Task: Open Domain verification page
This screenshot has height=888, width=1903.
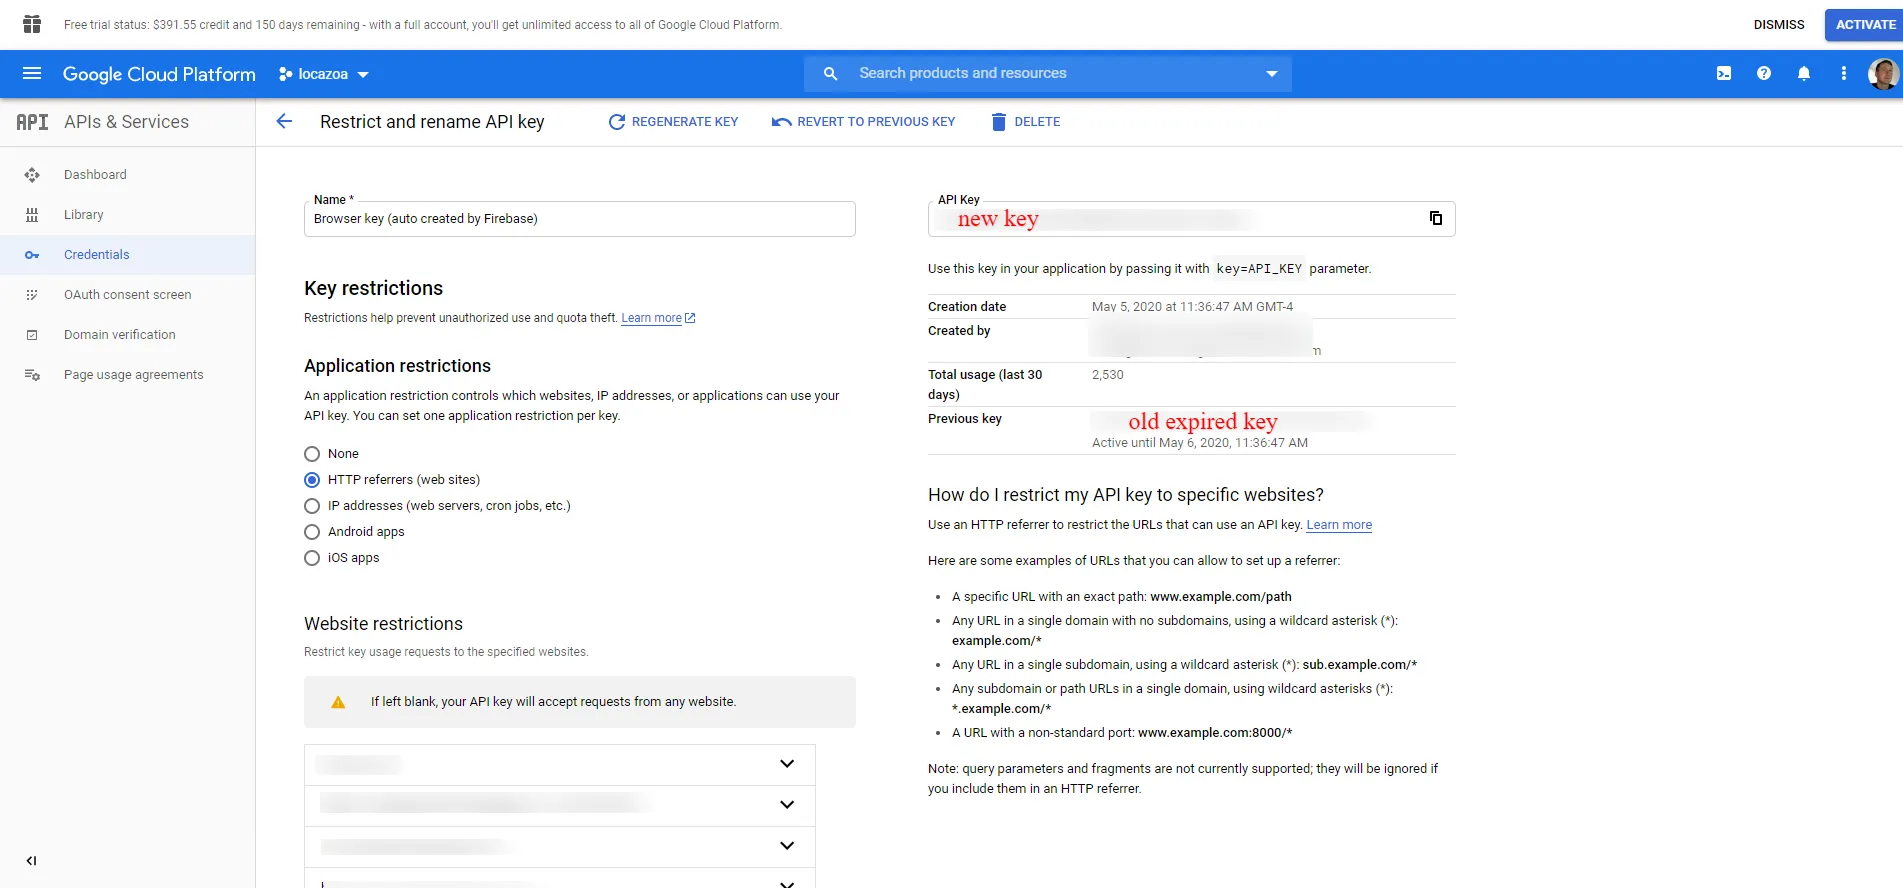Action: (120, 335)
